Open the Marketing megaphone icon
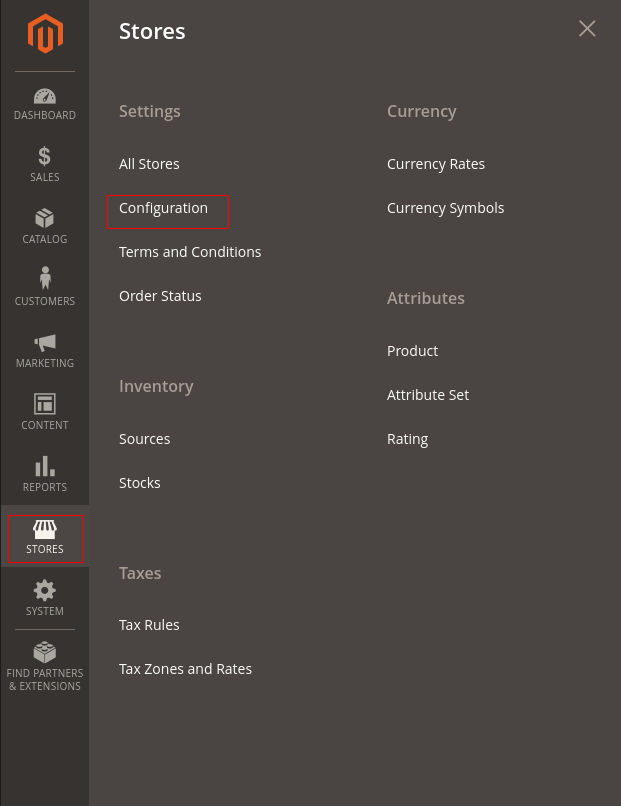 pyautogui.click(x=45, y=342)
